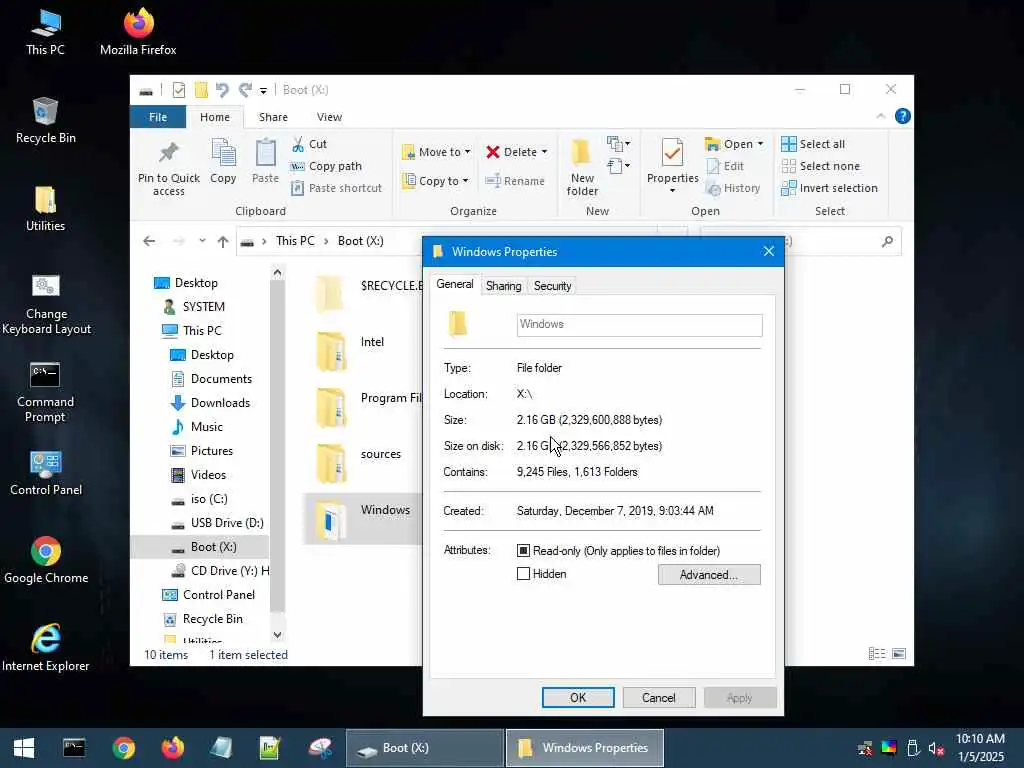Open Change Keyboard Layout shortcut

[x=46, y=304]
